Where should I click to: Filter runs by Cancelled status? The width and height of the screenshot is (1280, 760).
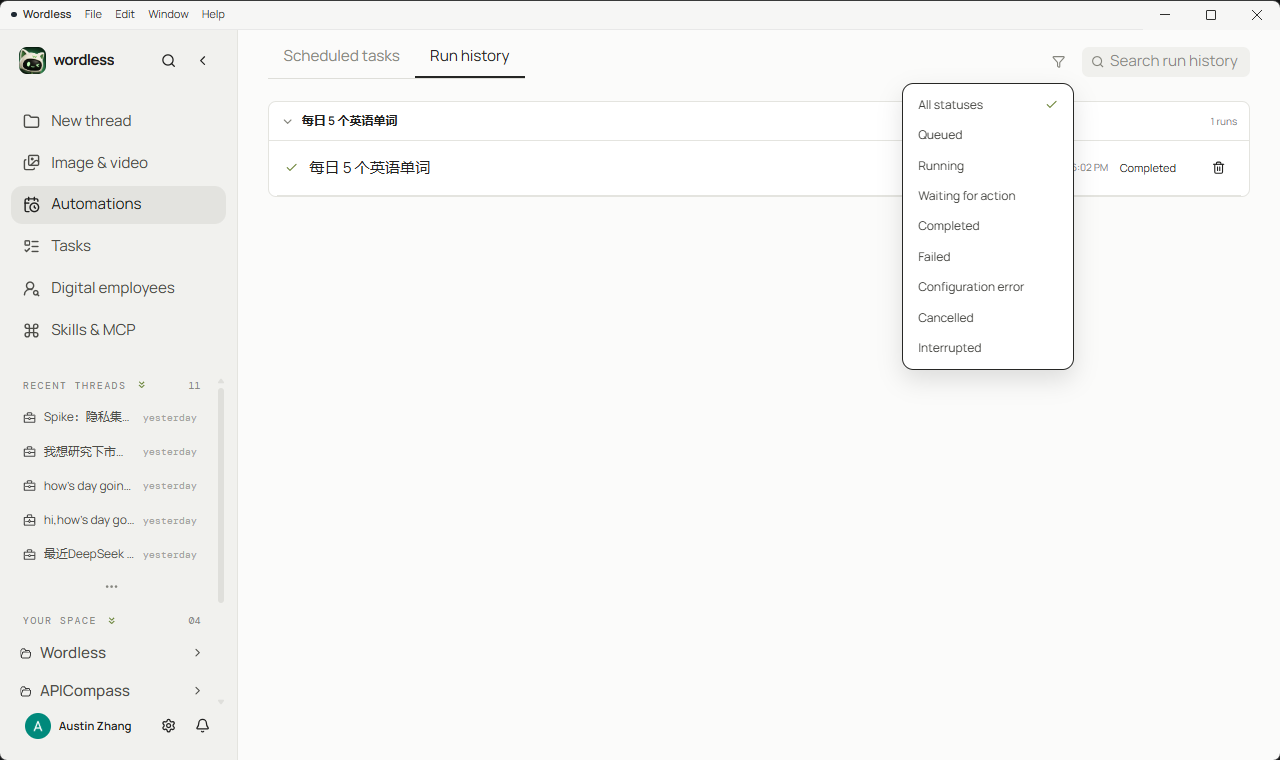(x=988, y=318)
